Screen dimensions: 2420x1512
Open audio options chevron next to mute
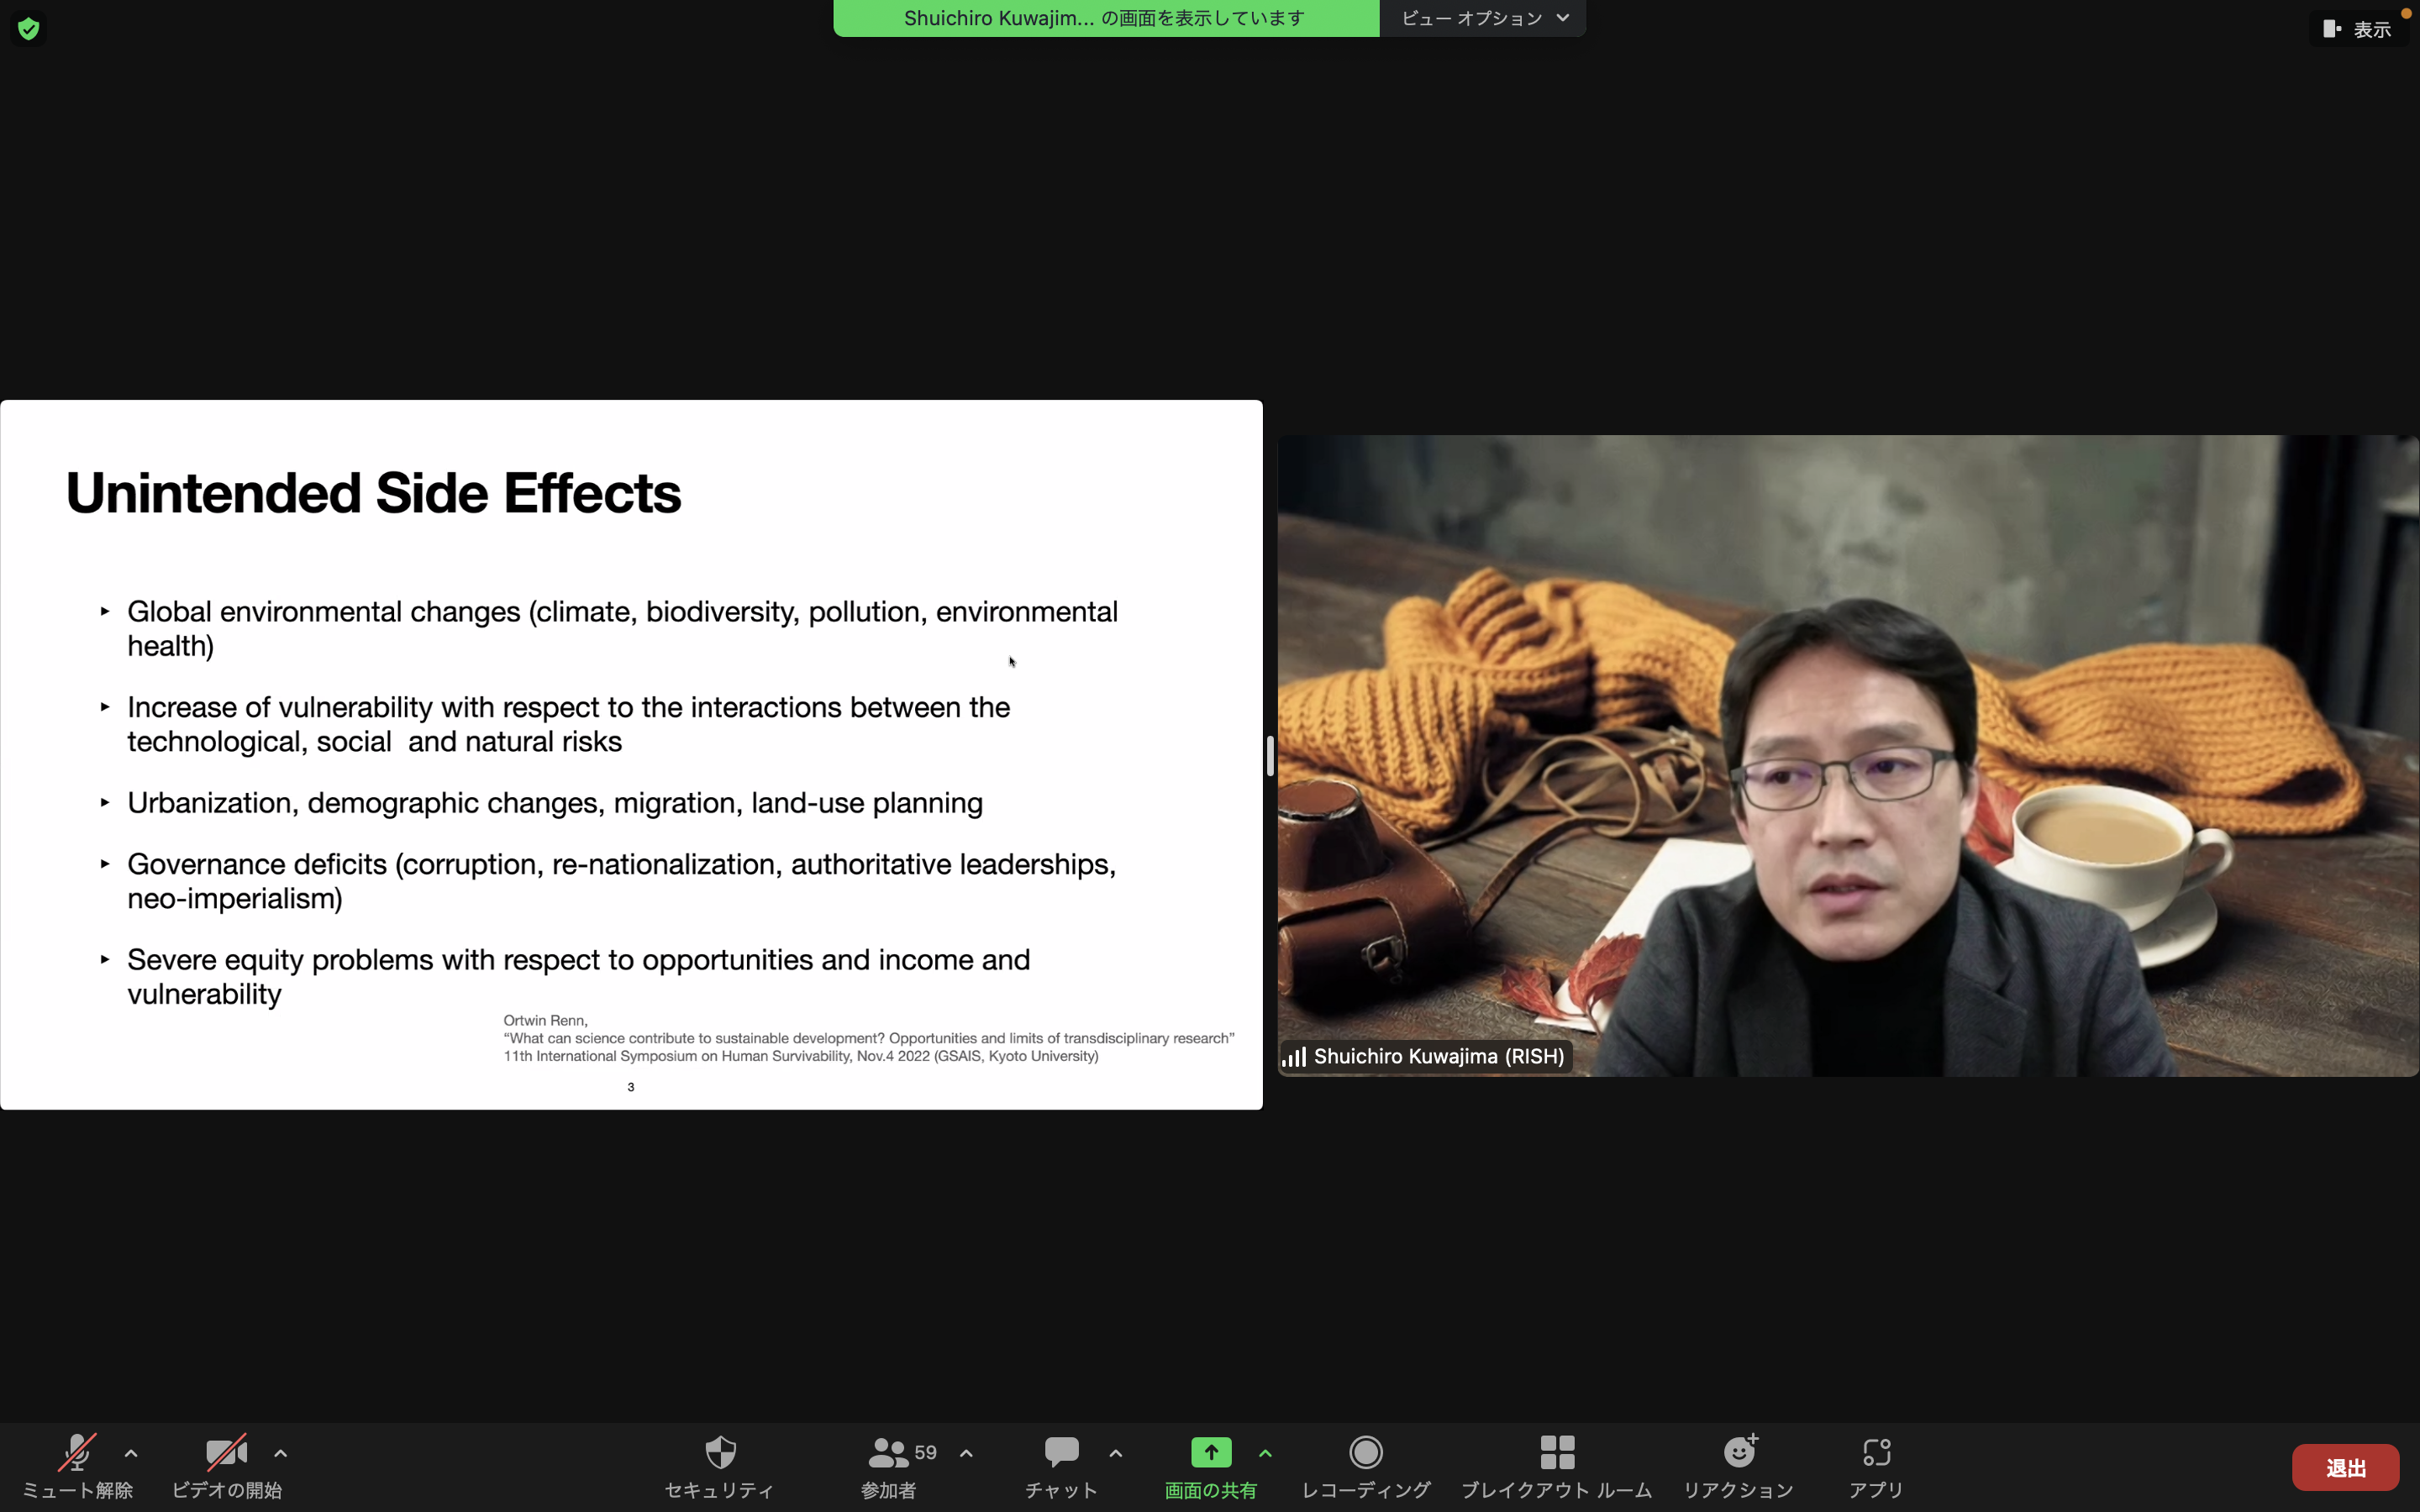(131, 1453)
